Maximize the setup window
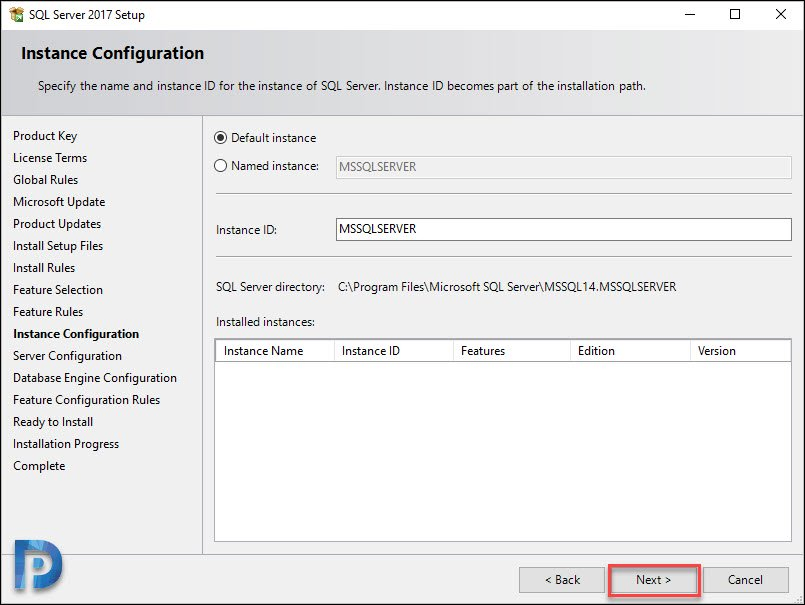The width and height of the screenshot is (805, 605). [735, 14]
